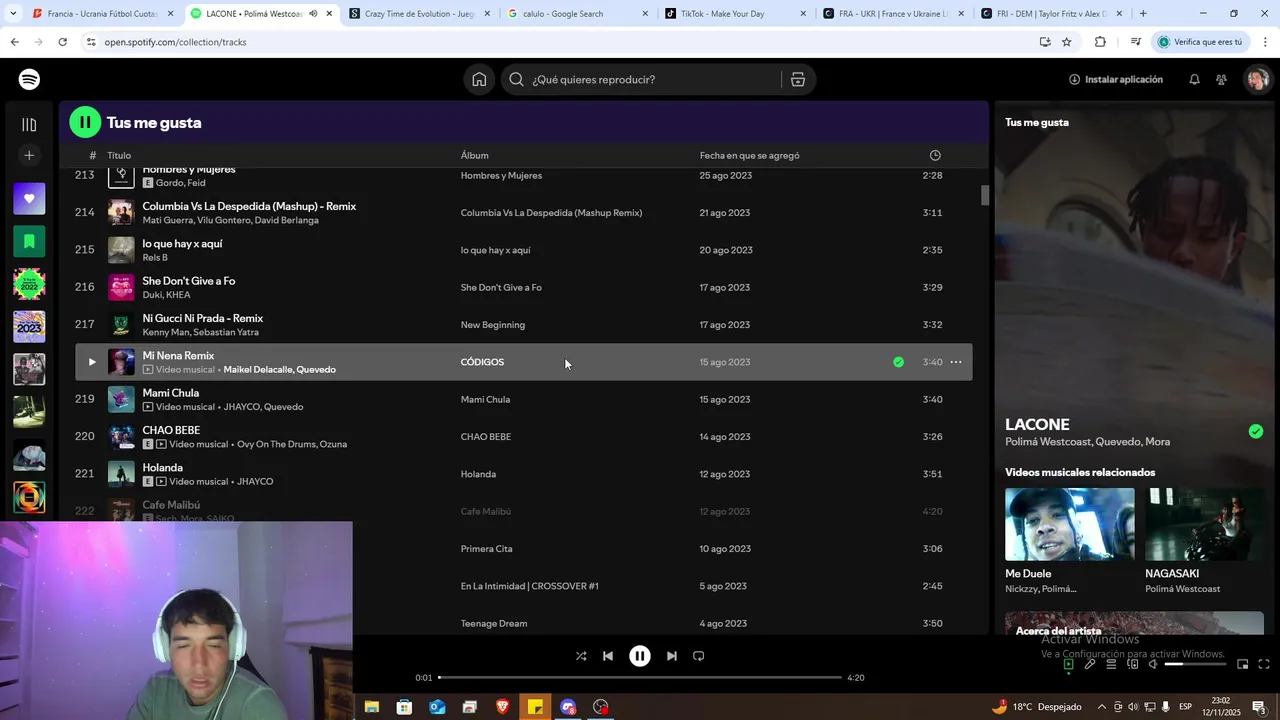
Task: Switch to Crazy Time de Evolution tab
Action: click(x=420, y=14)
